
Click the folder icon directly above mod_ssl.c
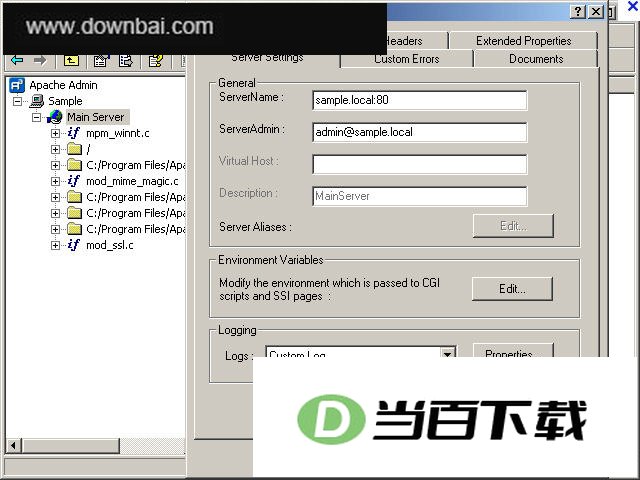tap(74, 229)
